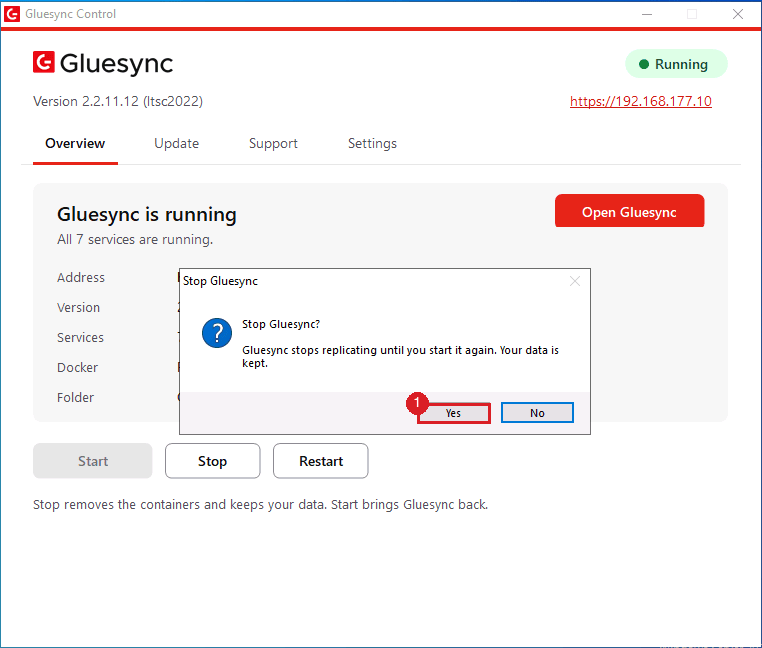Click the Gluesync Control title bar icon
762x648 pixels.
point(12,14)
